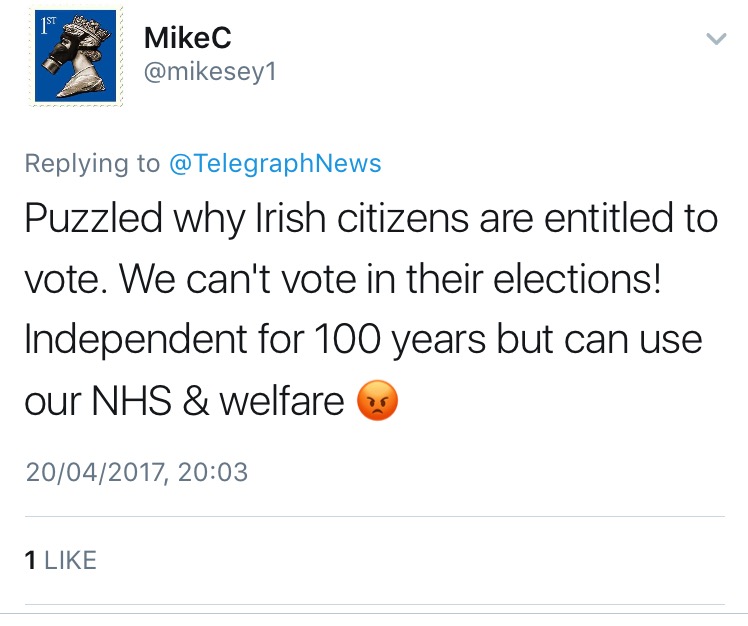The height and width of the screenshot is (626, 748).
Task: Open the 20/04/2017 date in the timestamp
Action: [96, 472]
